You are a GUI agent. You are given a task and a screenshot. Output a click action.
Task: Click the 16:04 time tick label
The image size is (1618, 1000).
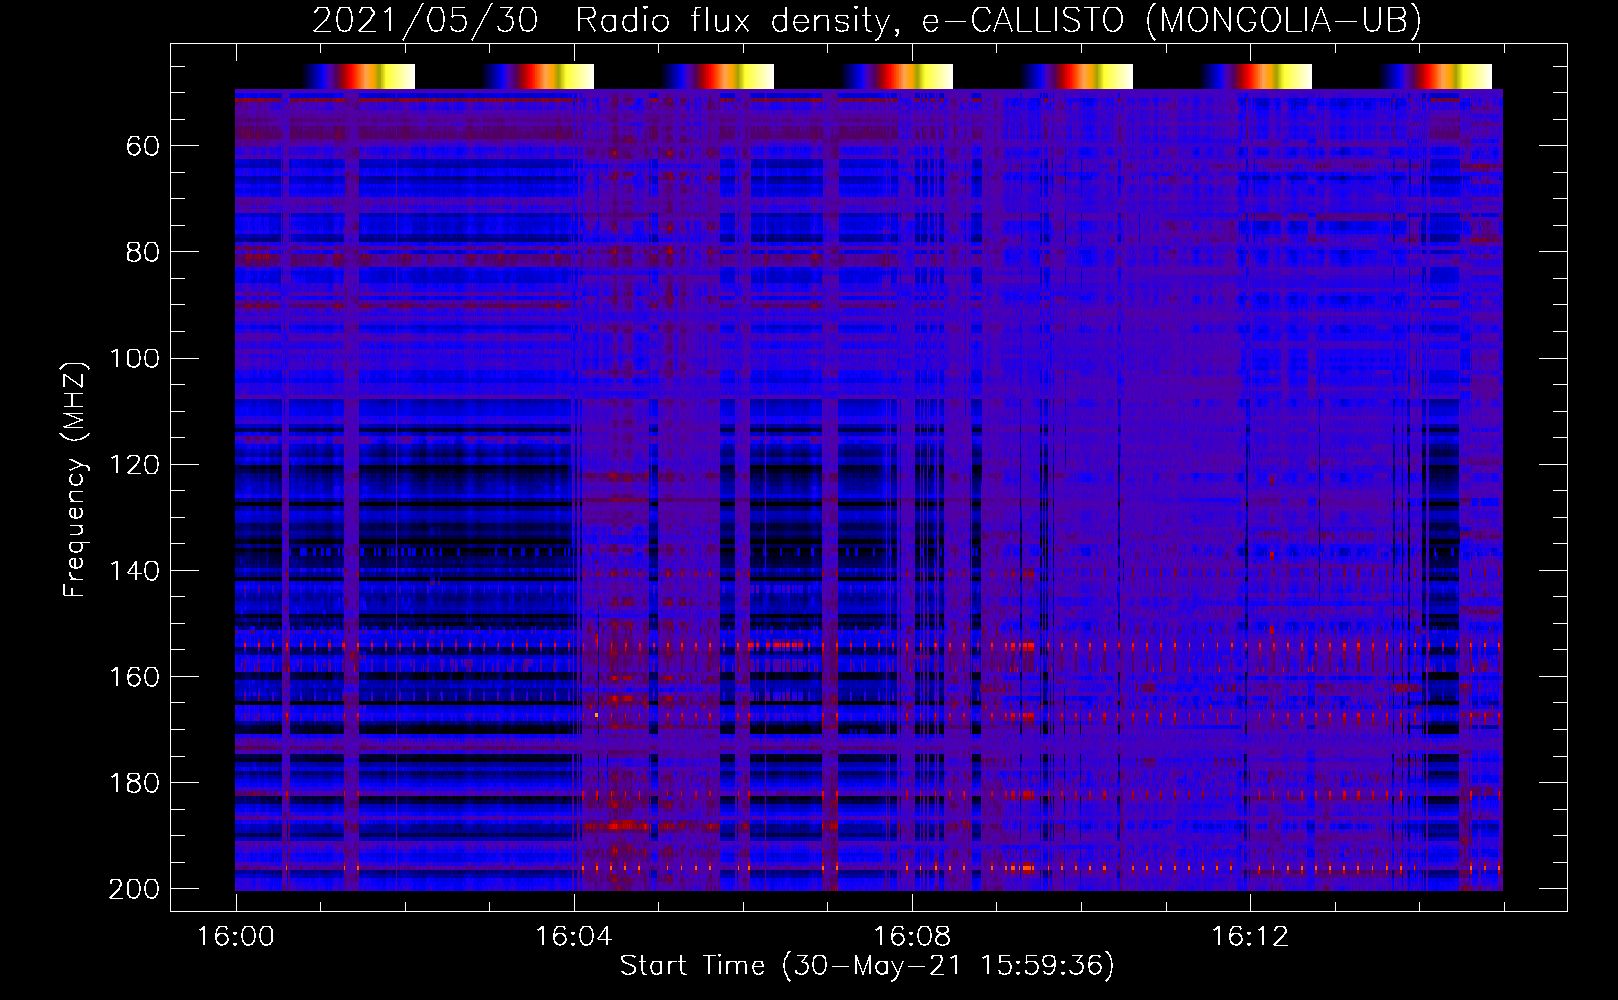coord(574,937)
